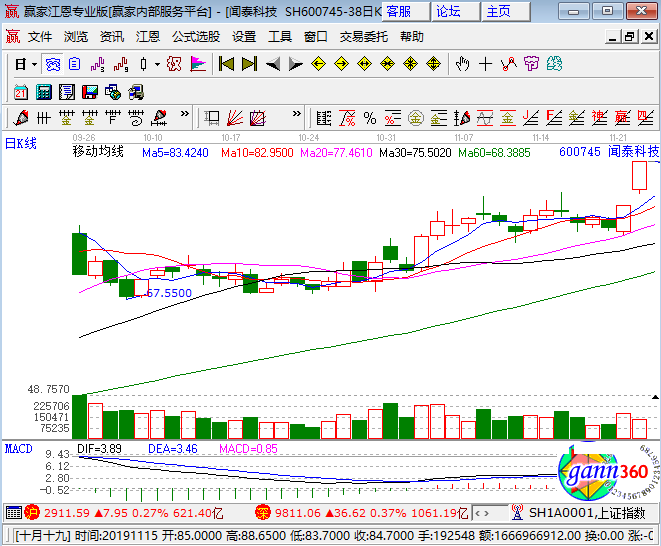661x546 pixels.
Task: Jump to first bar with skip-to-start arrow
Action: 226,64
